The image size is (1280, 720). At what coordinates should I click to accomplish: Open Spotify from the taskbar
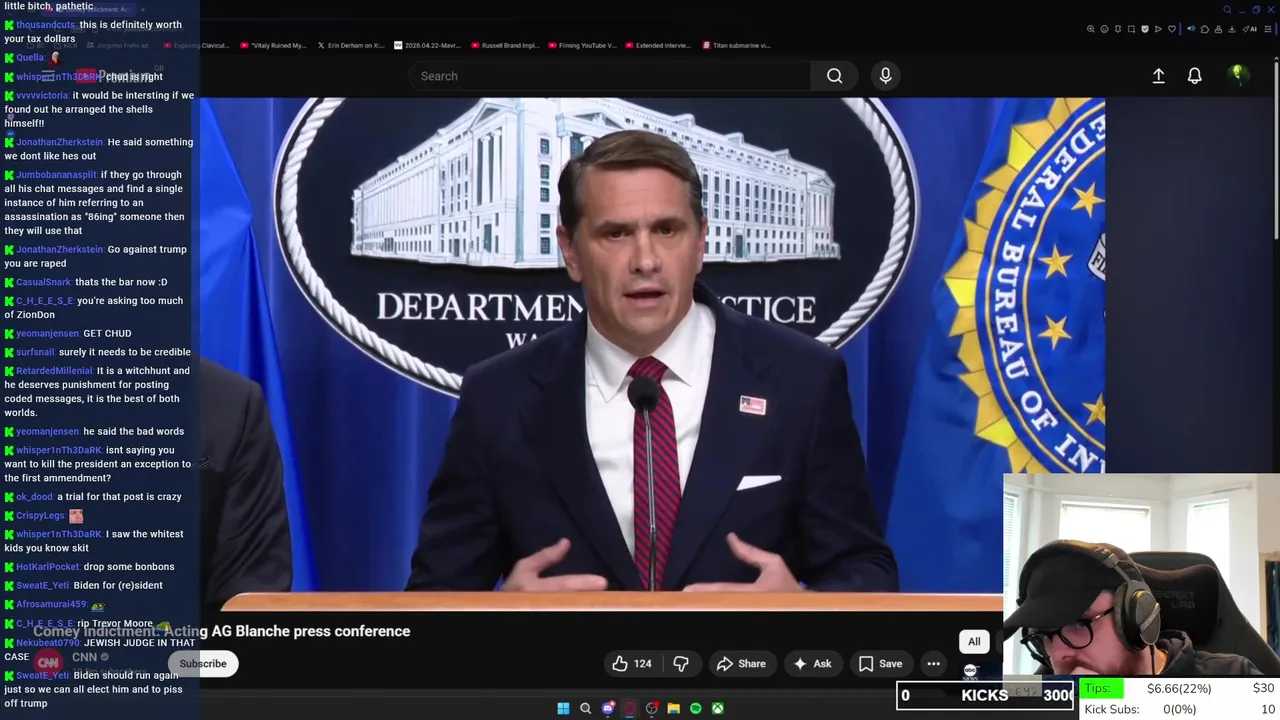tap(695, 708)
